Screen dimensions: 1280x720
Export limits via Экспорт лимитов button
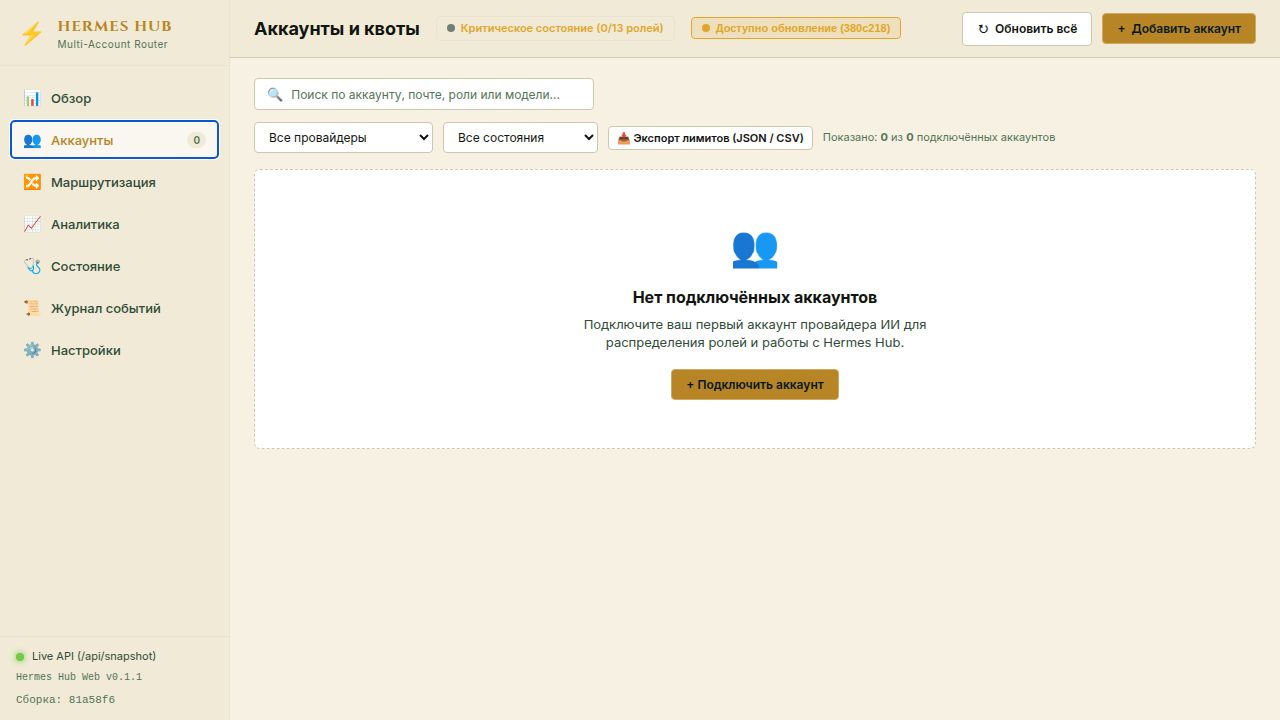(710, 138)
